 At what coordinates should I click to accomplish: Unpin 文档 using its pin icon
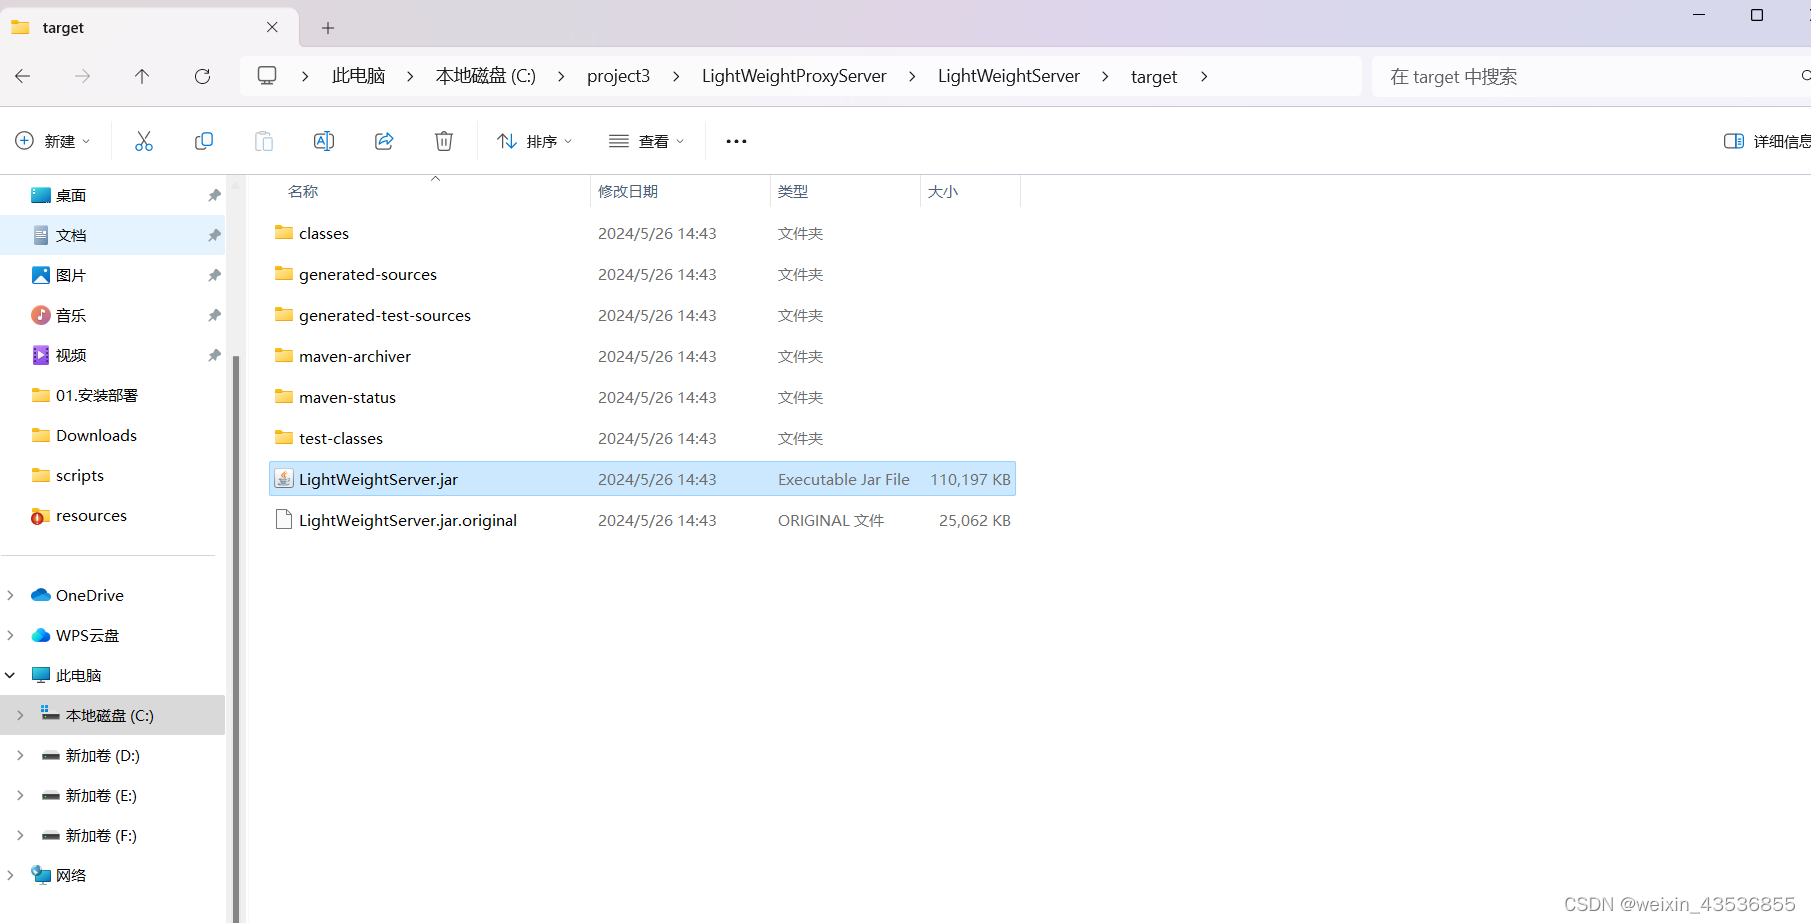click(x=214, y=235)
